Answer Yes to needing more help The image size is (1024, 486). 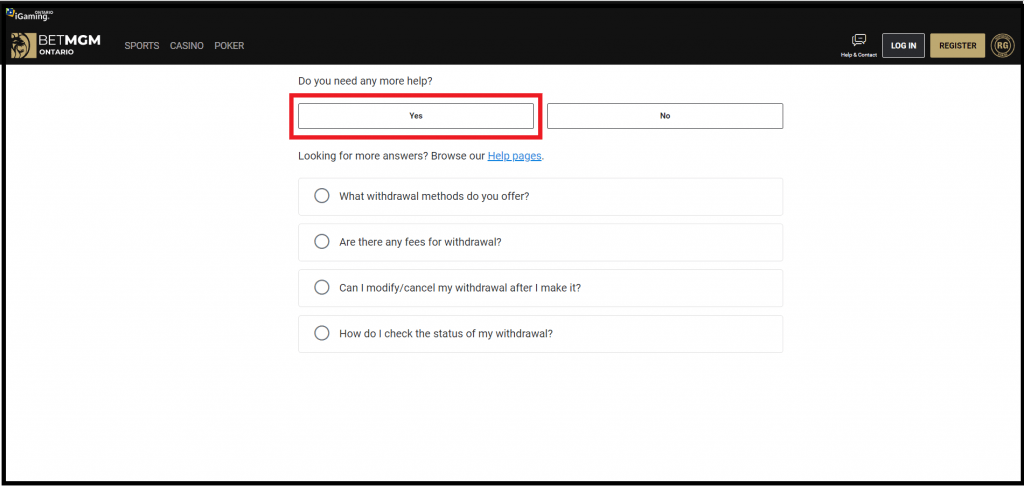(x=416, y=116)
